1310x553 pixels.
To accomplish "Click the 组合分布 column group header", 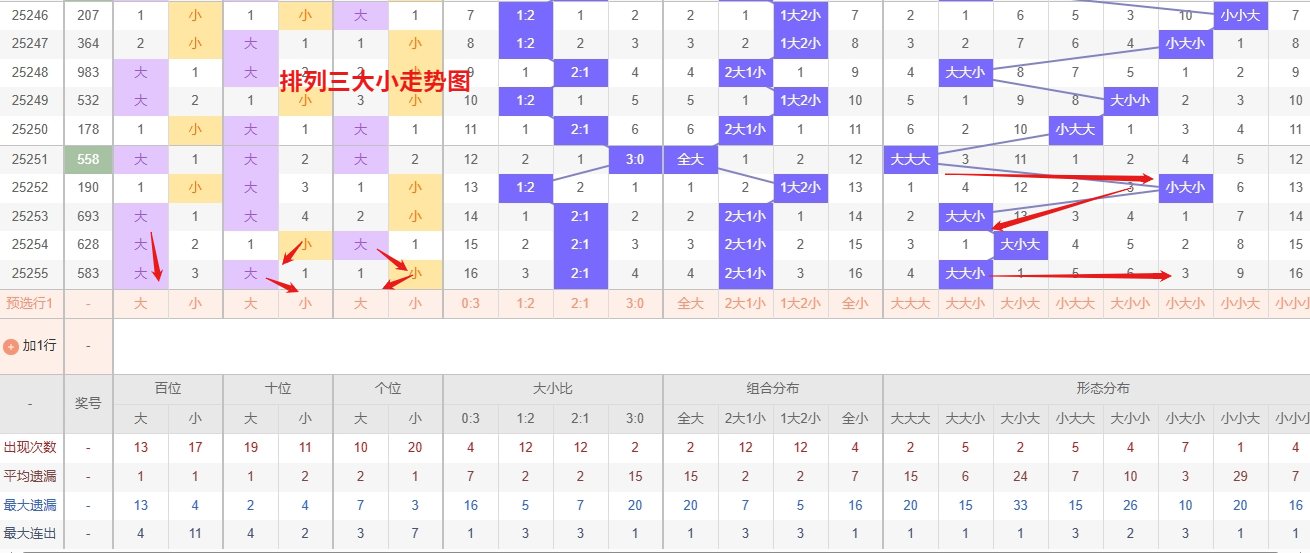I will pos(773,389).
